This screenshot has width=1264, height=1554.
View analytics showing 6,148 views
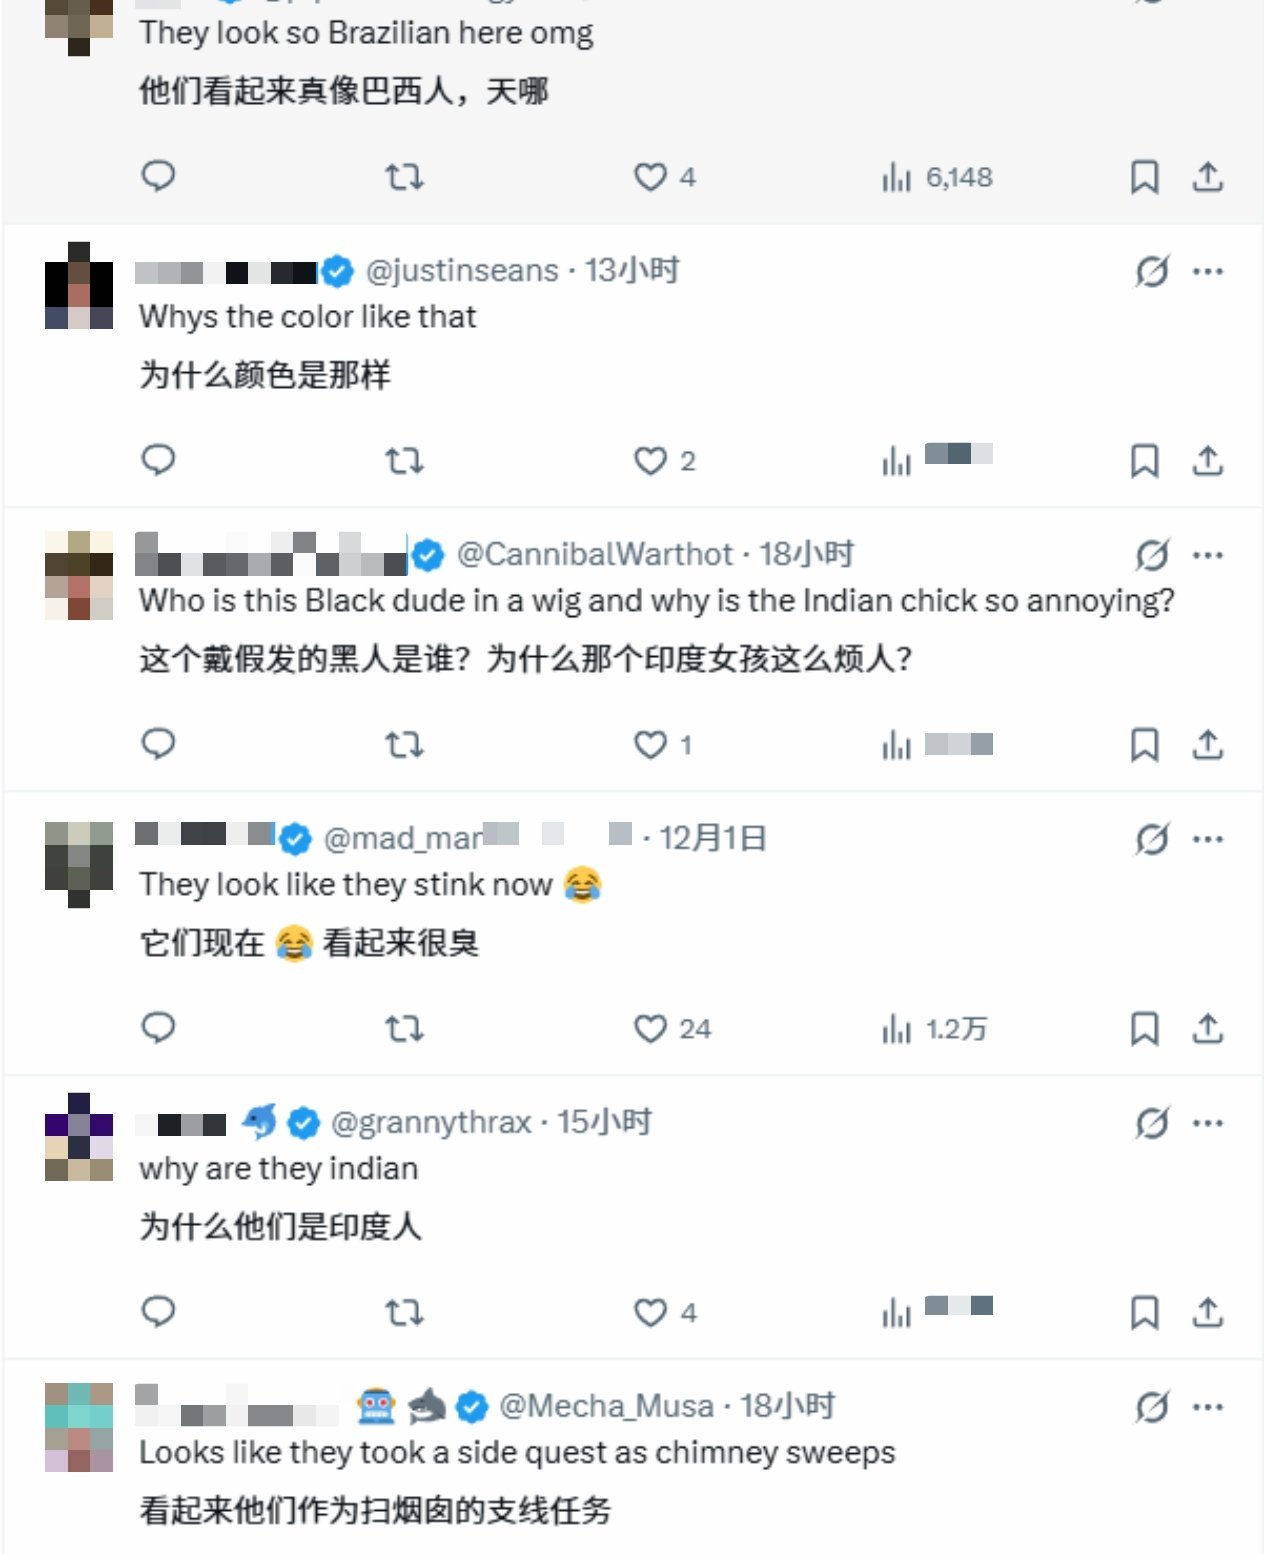[x=937, y=177]
